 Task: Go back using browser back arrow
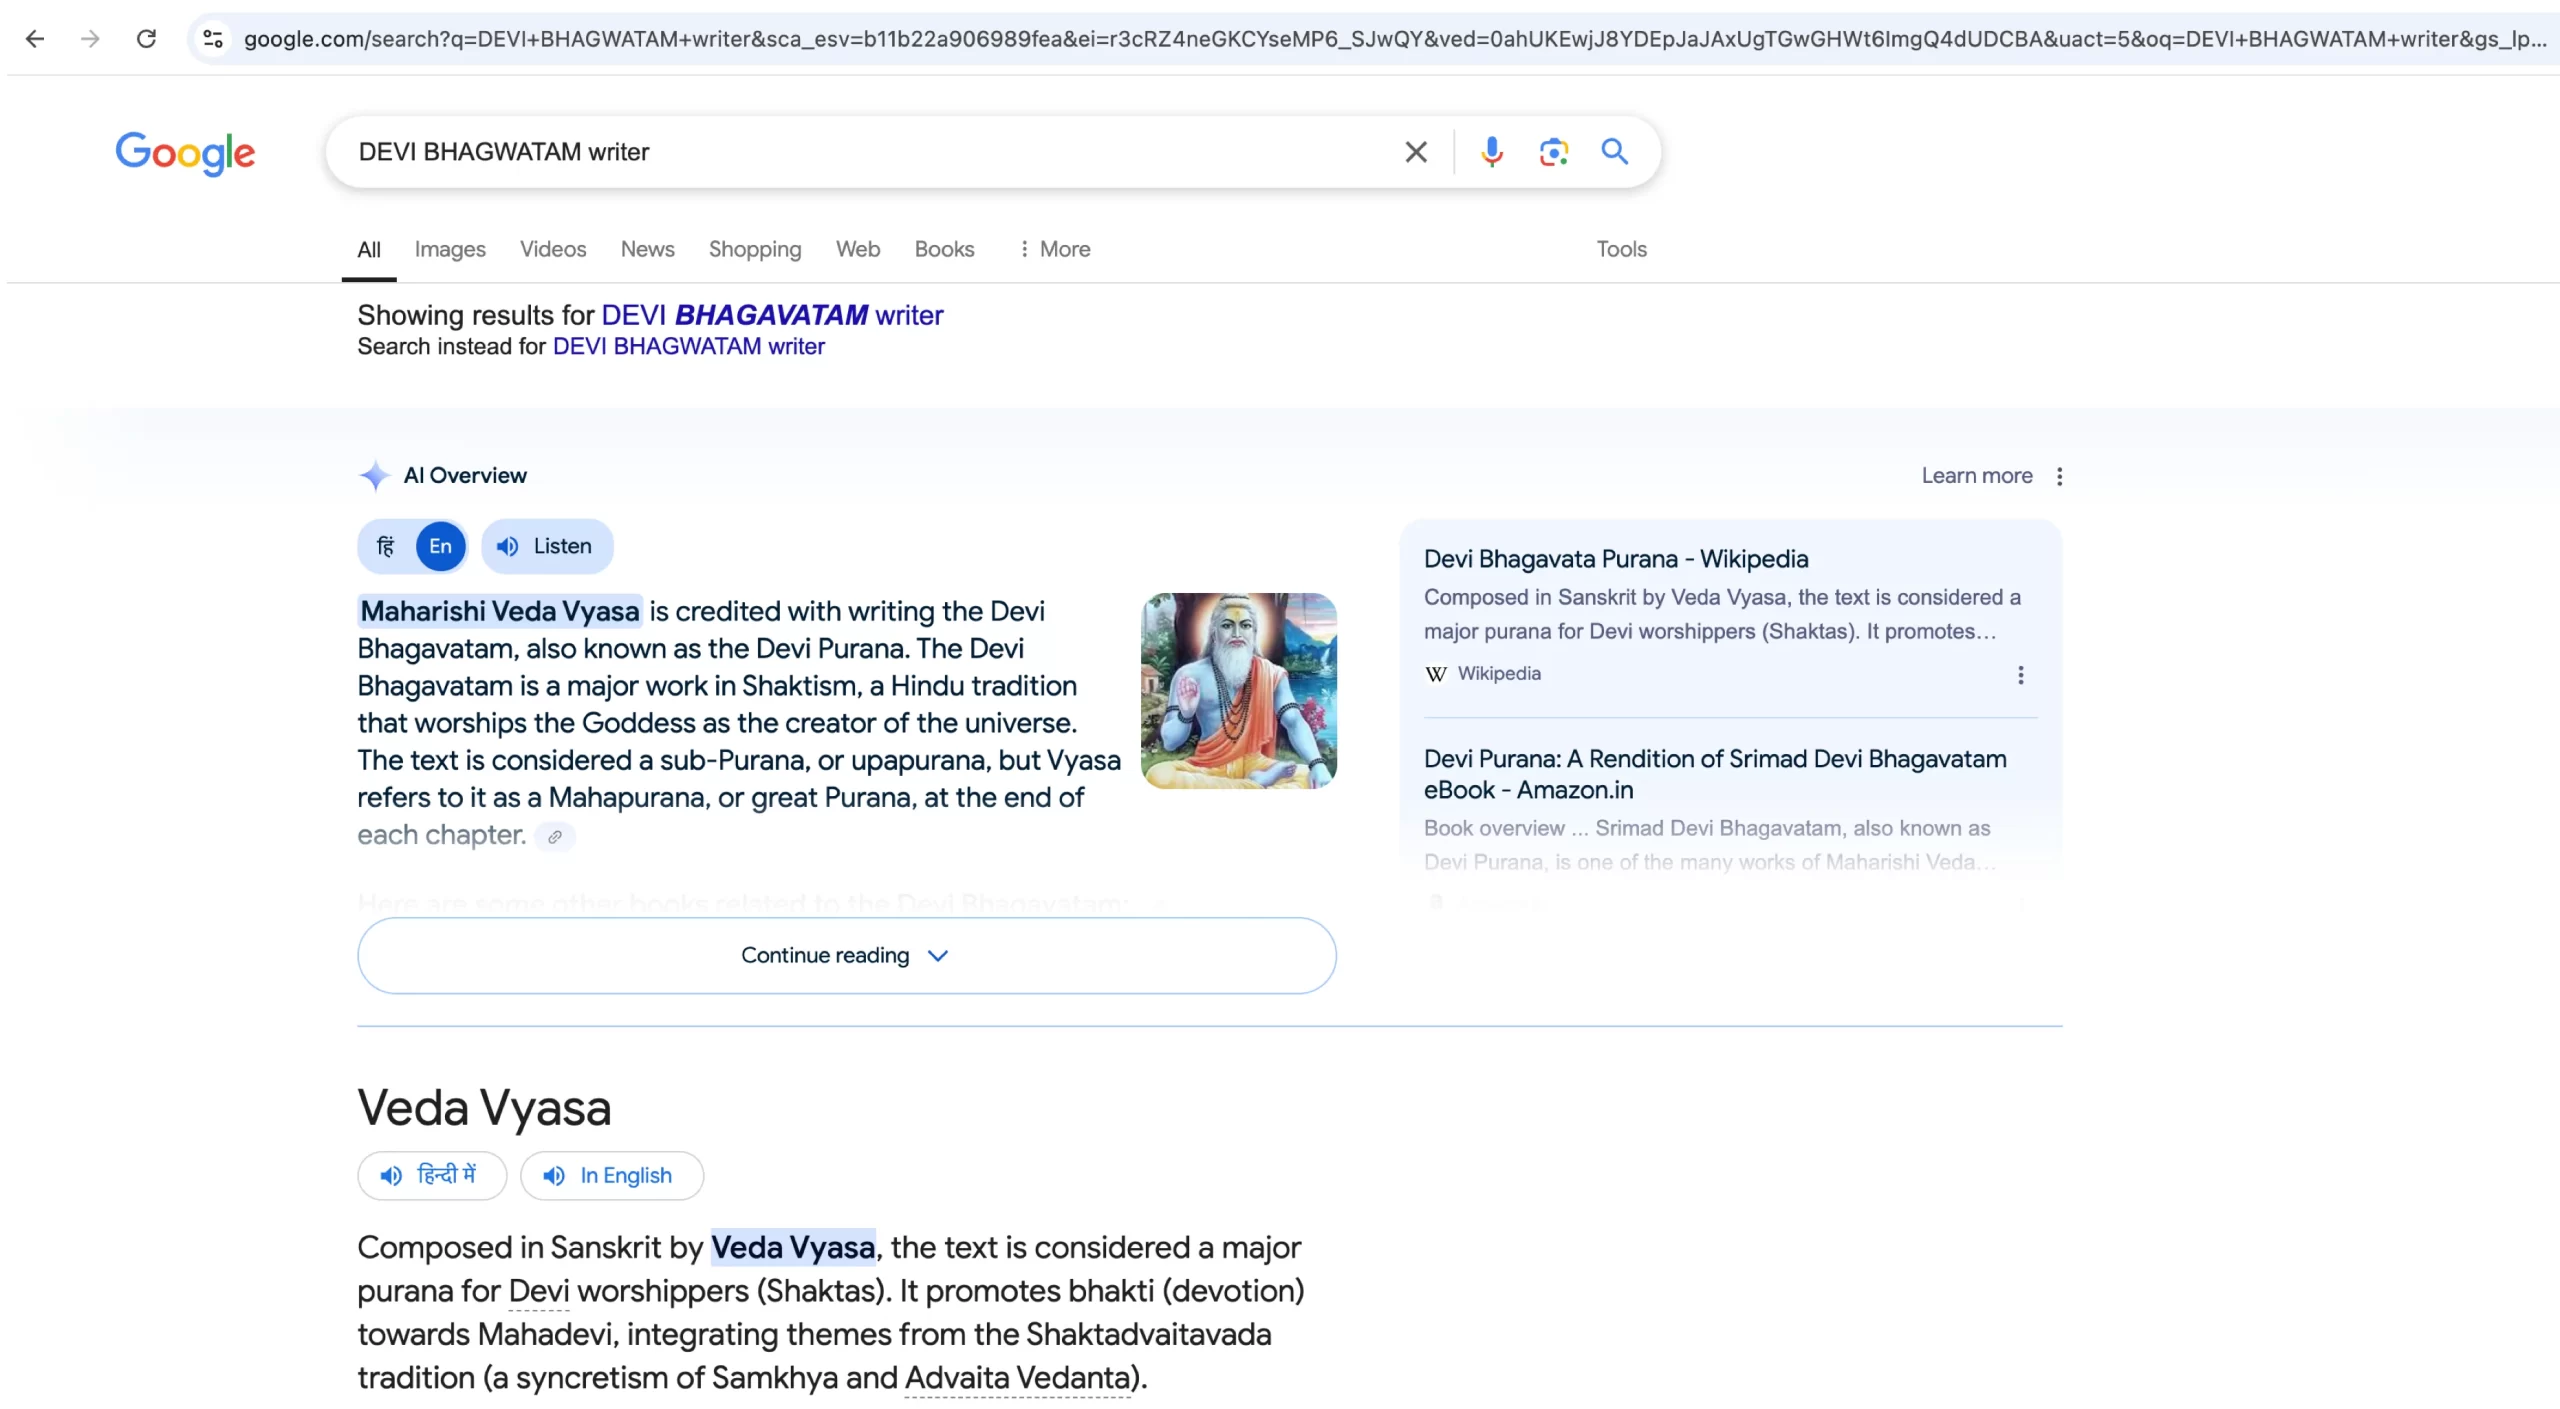pos(35,39)
